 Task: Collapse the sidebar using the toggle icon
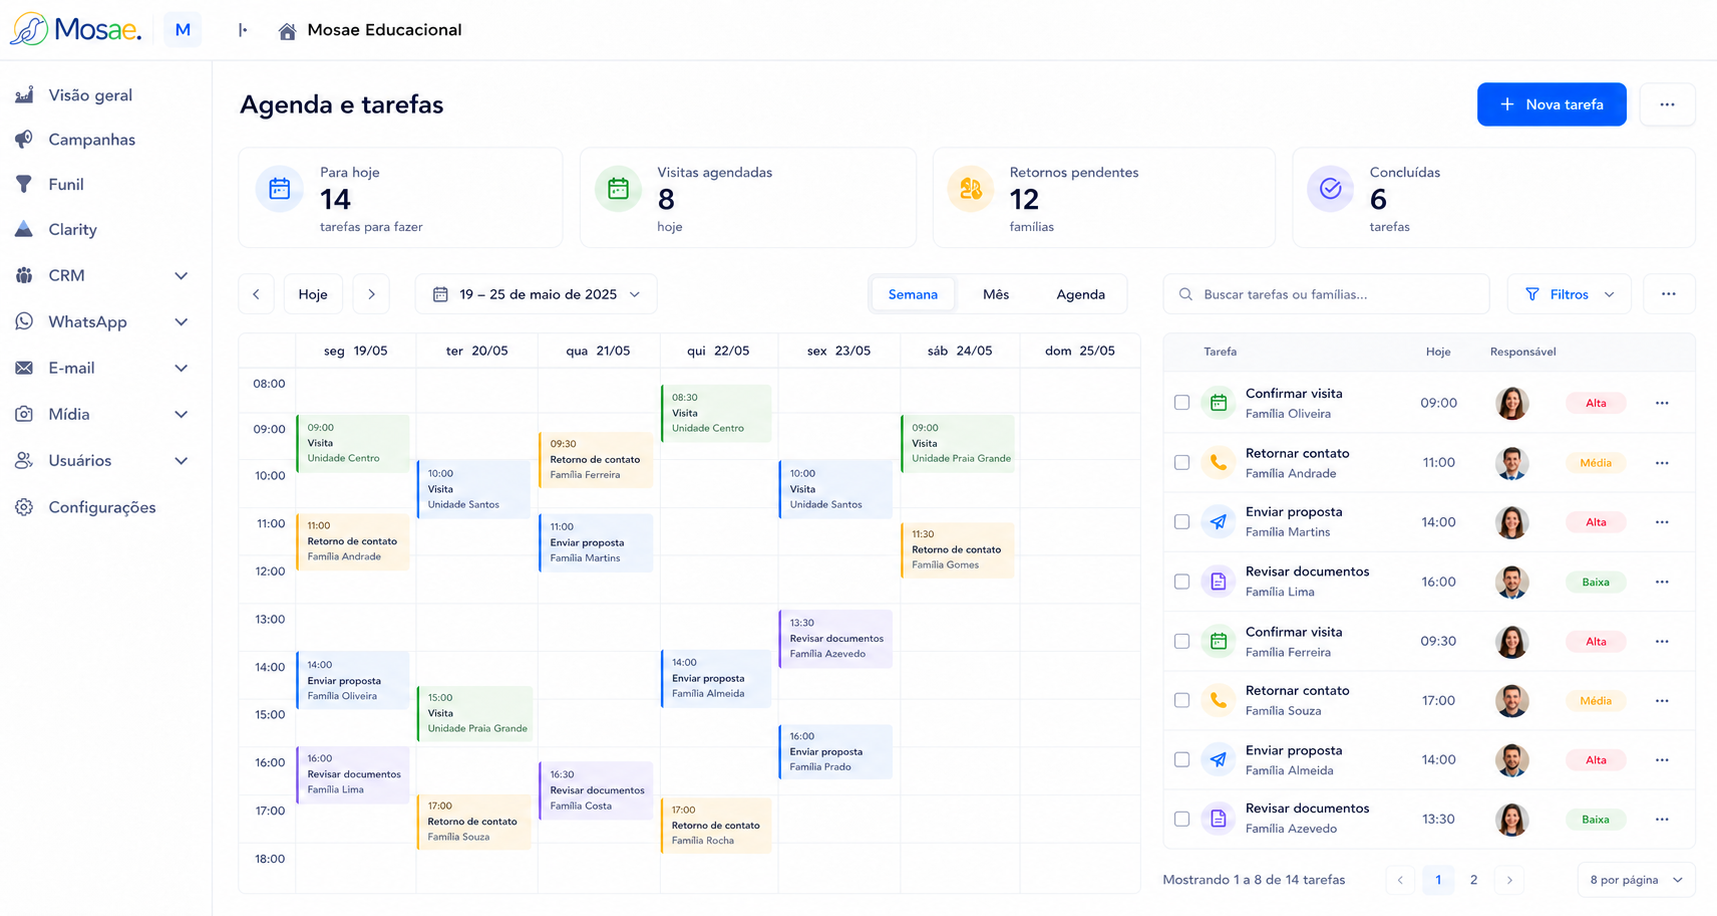(x=242, y=30)
